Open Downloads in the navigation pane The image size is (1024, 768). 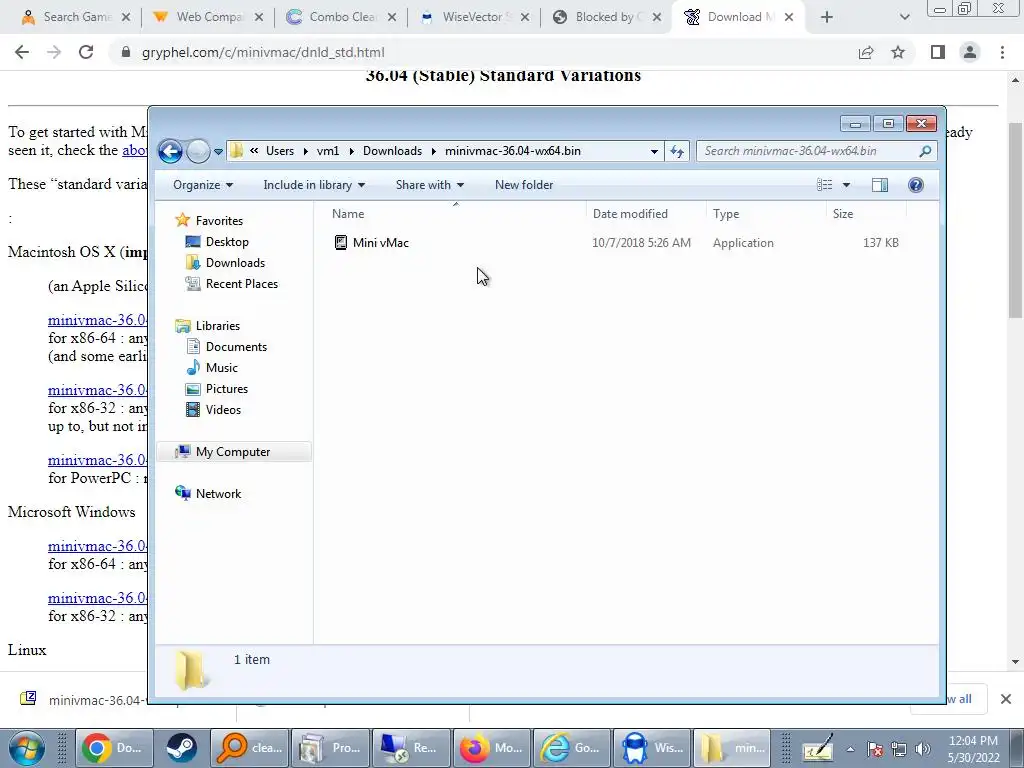tap(235, 263)
